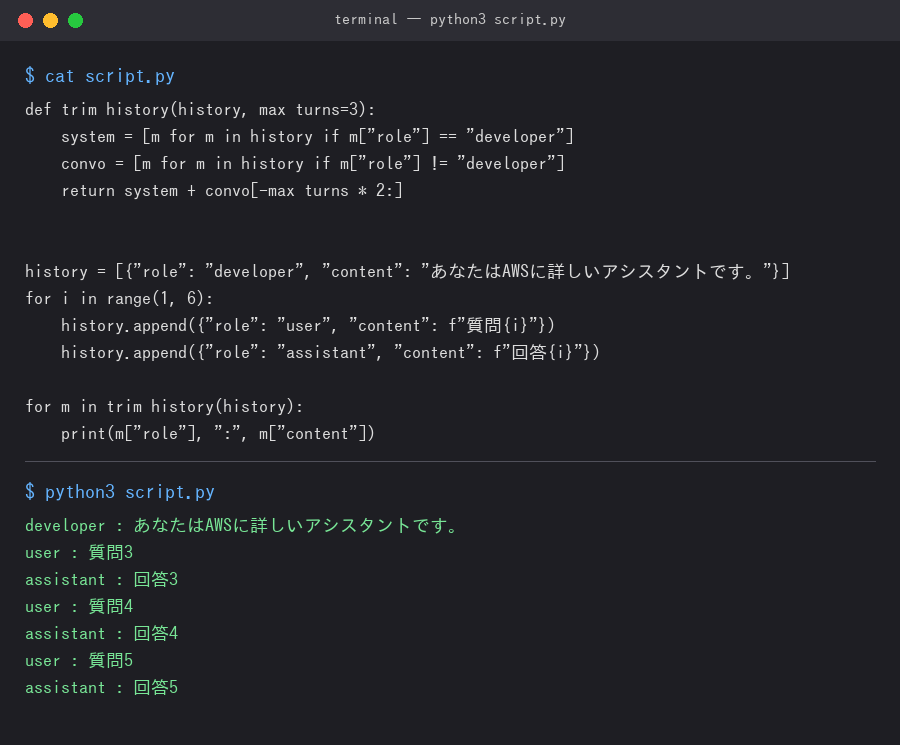The image size is (900, 745).
Task: Click the red close window button
Action: point(25,21)
